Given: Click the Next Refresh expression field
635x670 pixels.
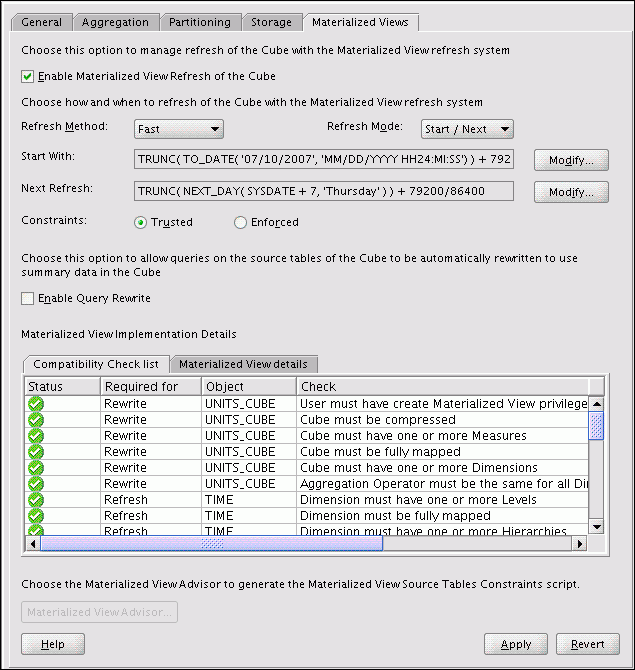Looking at the screenshot, I should (324, 191).
